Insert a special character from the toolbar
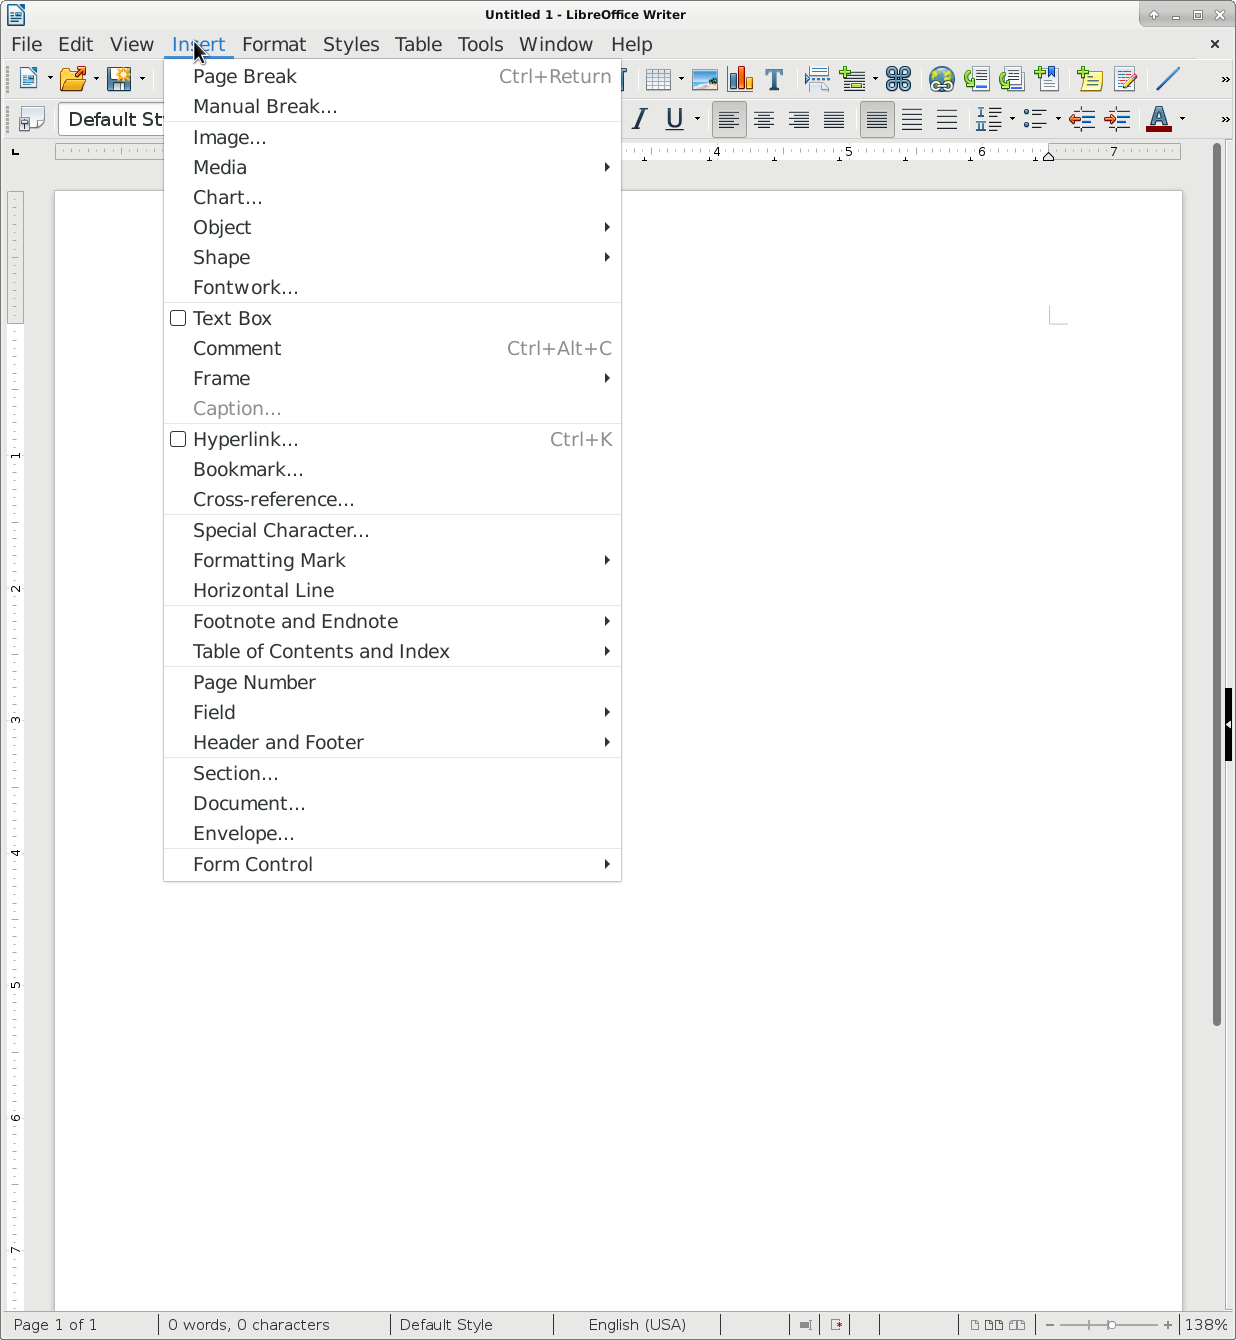Viewport: 1236px width, 1340px height. click(898, 79)
